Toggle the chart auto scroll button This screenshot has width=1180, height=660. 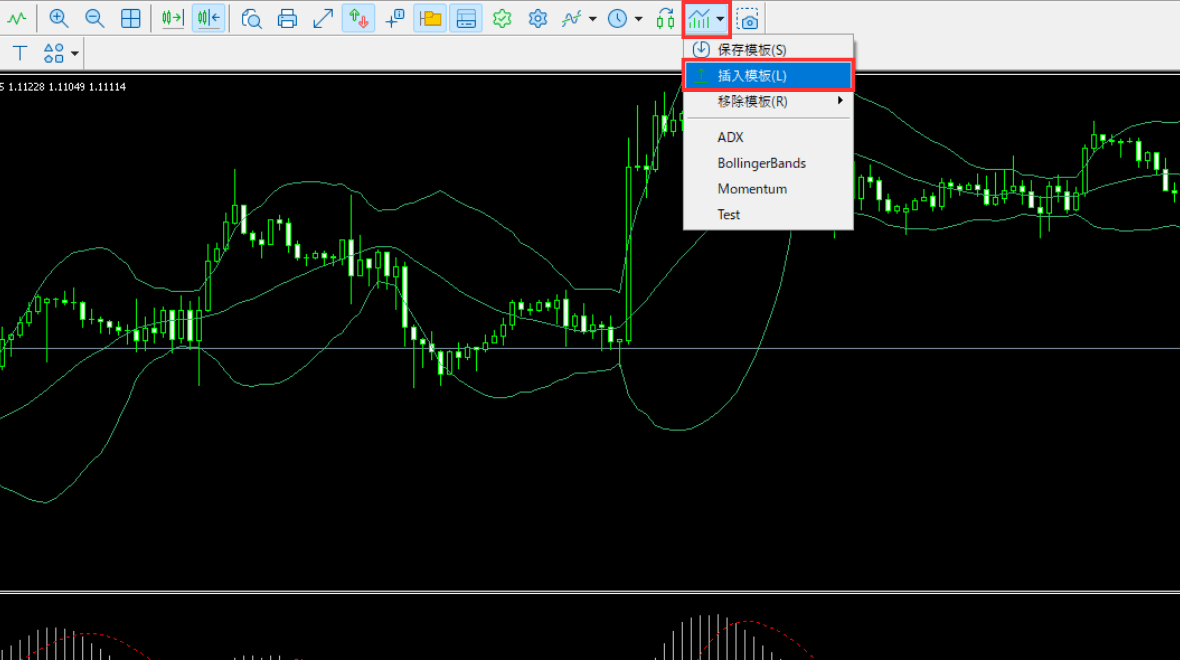173,18
